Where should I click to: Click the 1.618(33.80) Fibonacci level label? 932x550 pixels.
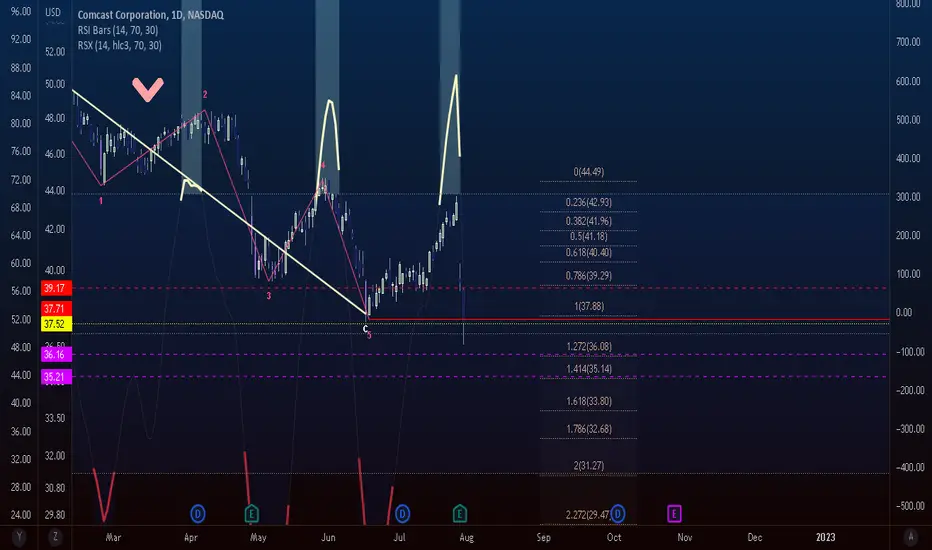[x=588, y=401]
